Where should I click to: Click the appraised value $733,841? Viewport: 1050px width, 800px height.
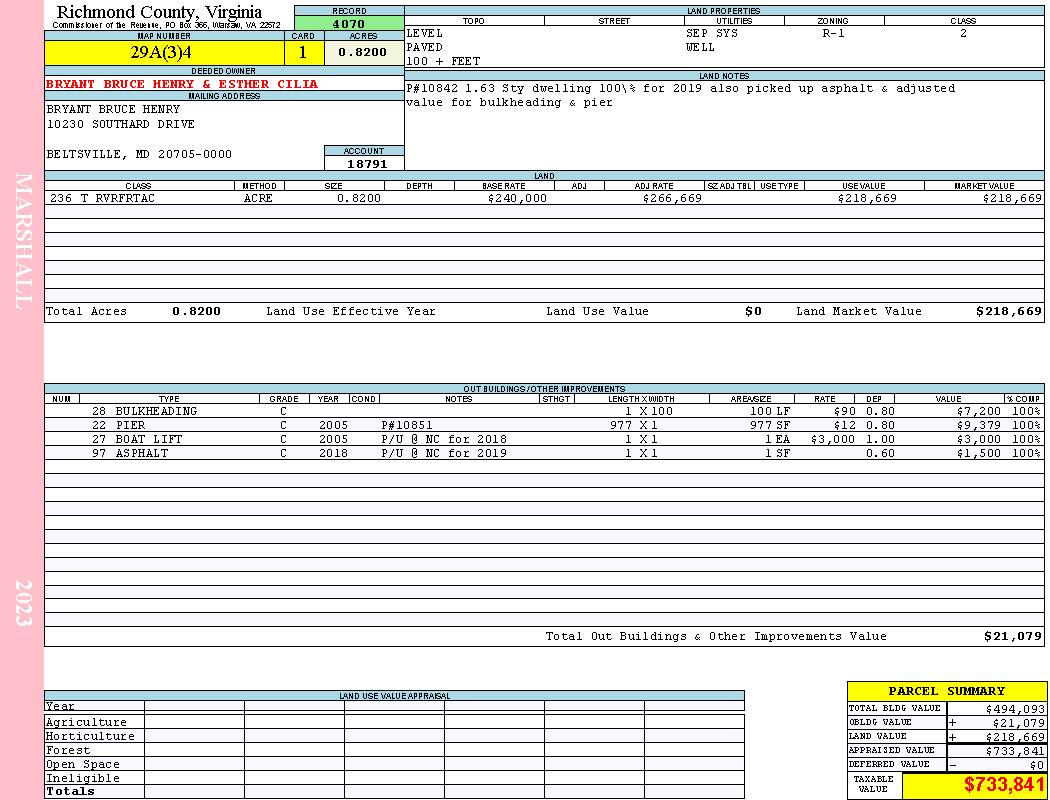1015,752
